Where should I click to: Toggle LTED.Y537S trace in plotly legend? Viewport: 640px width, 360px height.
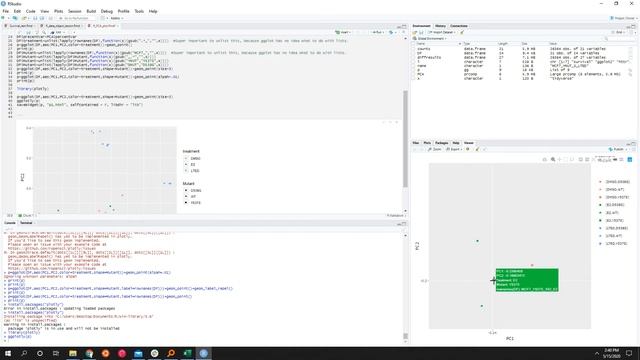click(x=613, y=244)
